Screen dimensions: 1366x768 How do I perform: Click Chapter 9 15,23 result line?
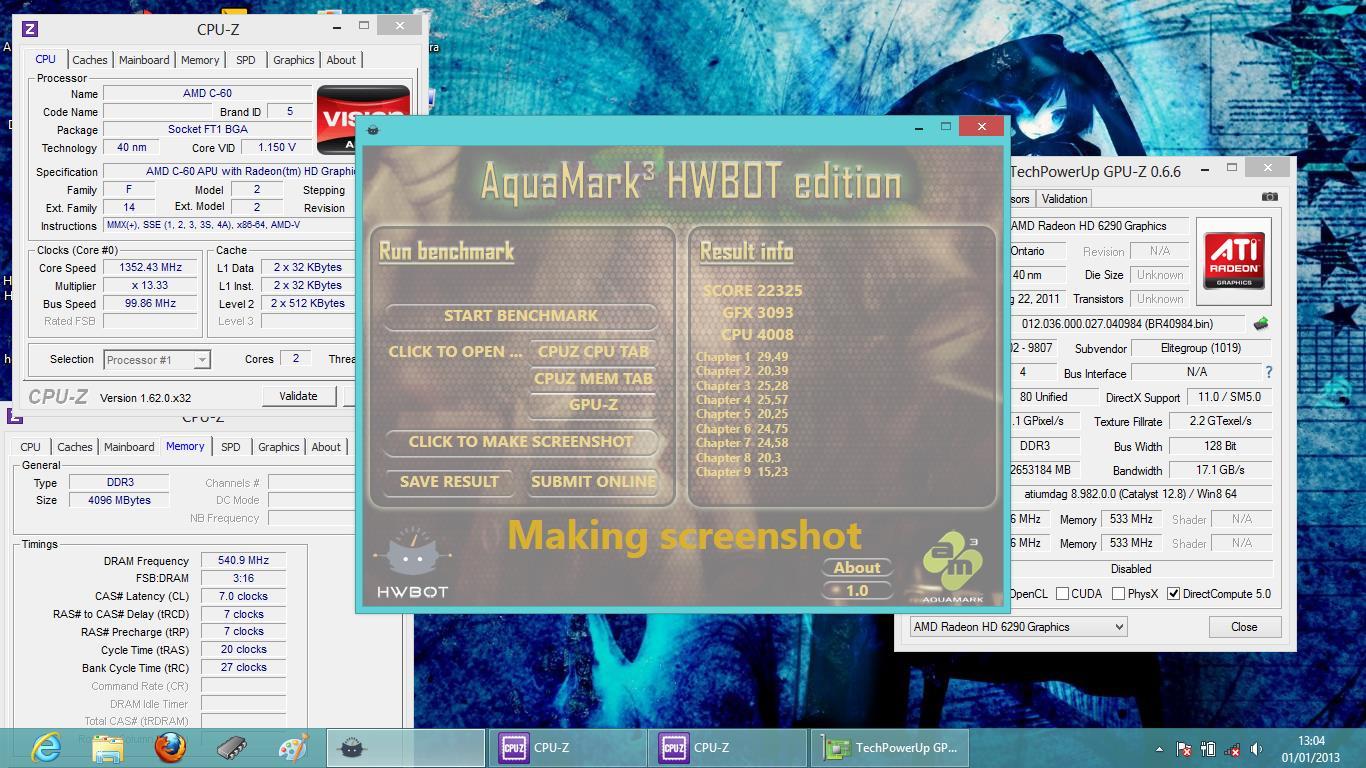pos(742,472)
